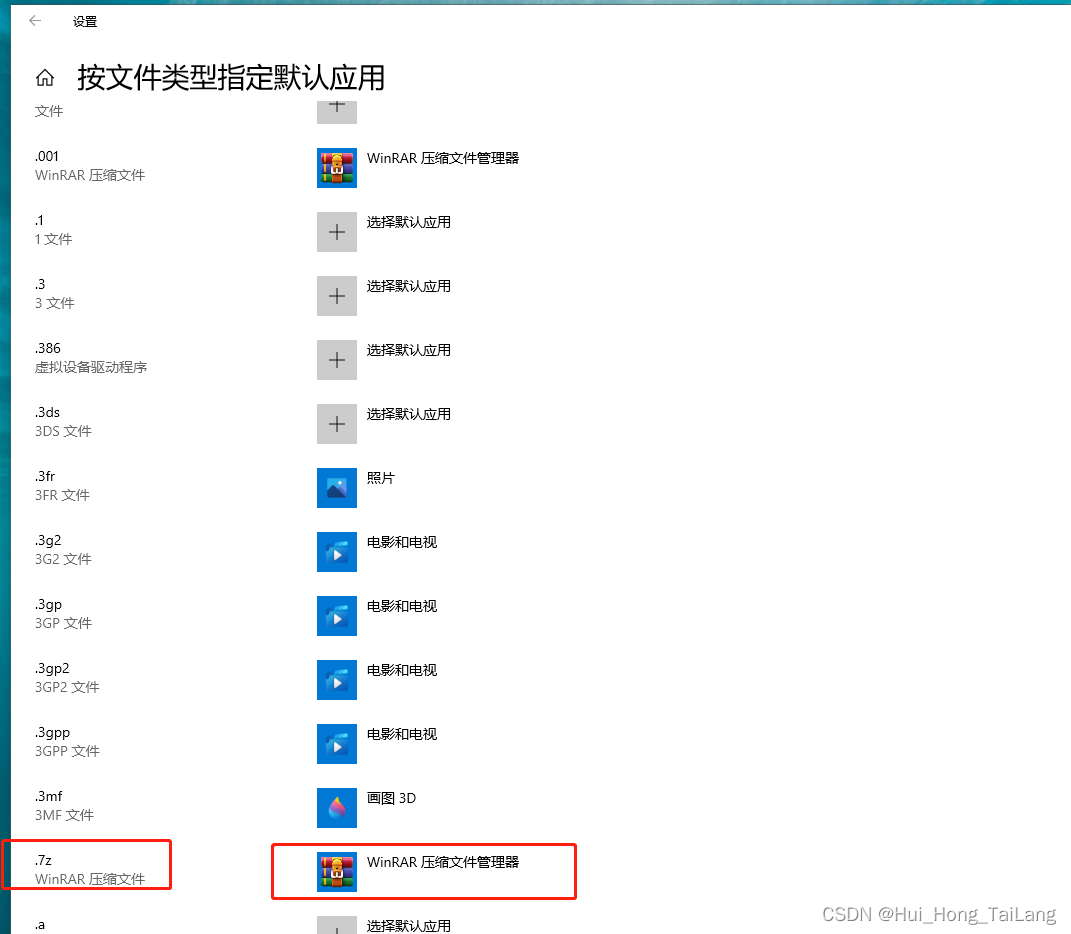Click 电影和电视 label for .3g2
Image resolution: width=1071 pixels, height=934 pixels.
tap(402, 542)
